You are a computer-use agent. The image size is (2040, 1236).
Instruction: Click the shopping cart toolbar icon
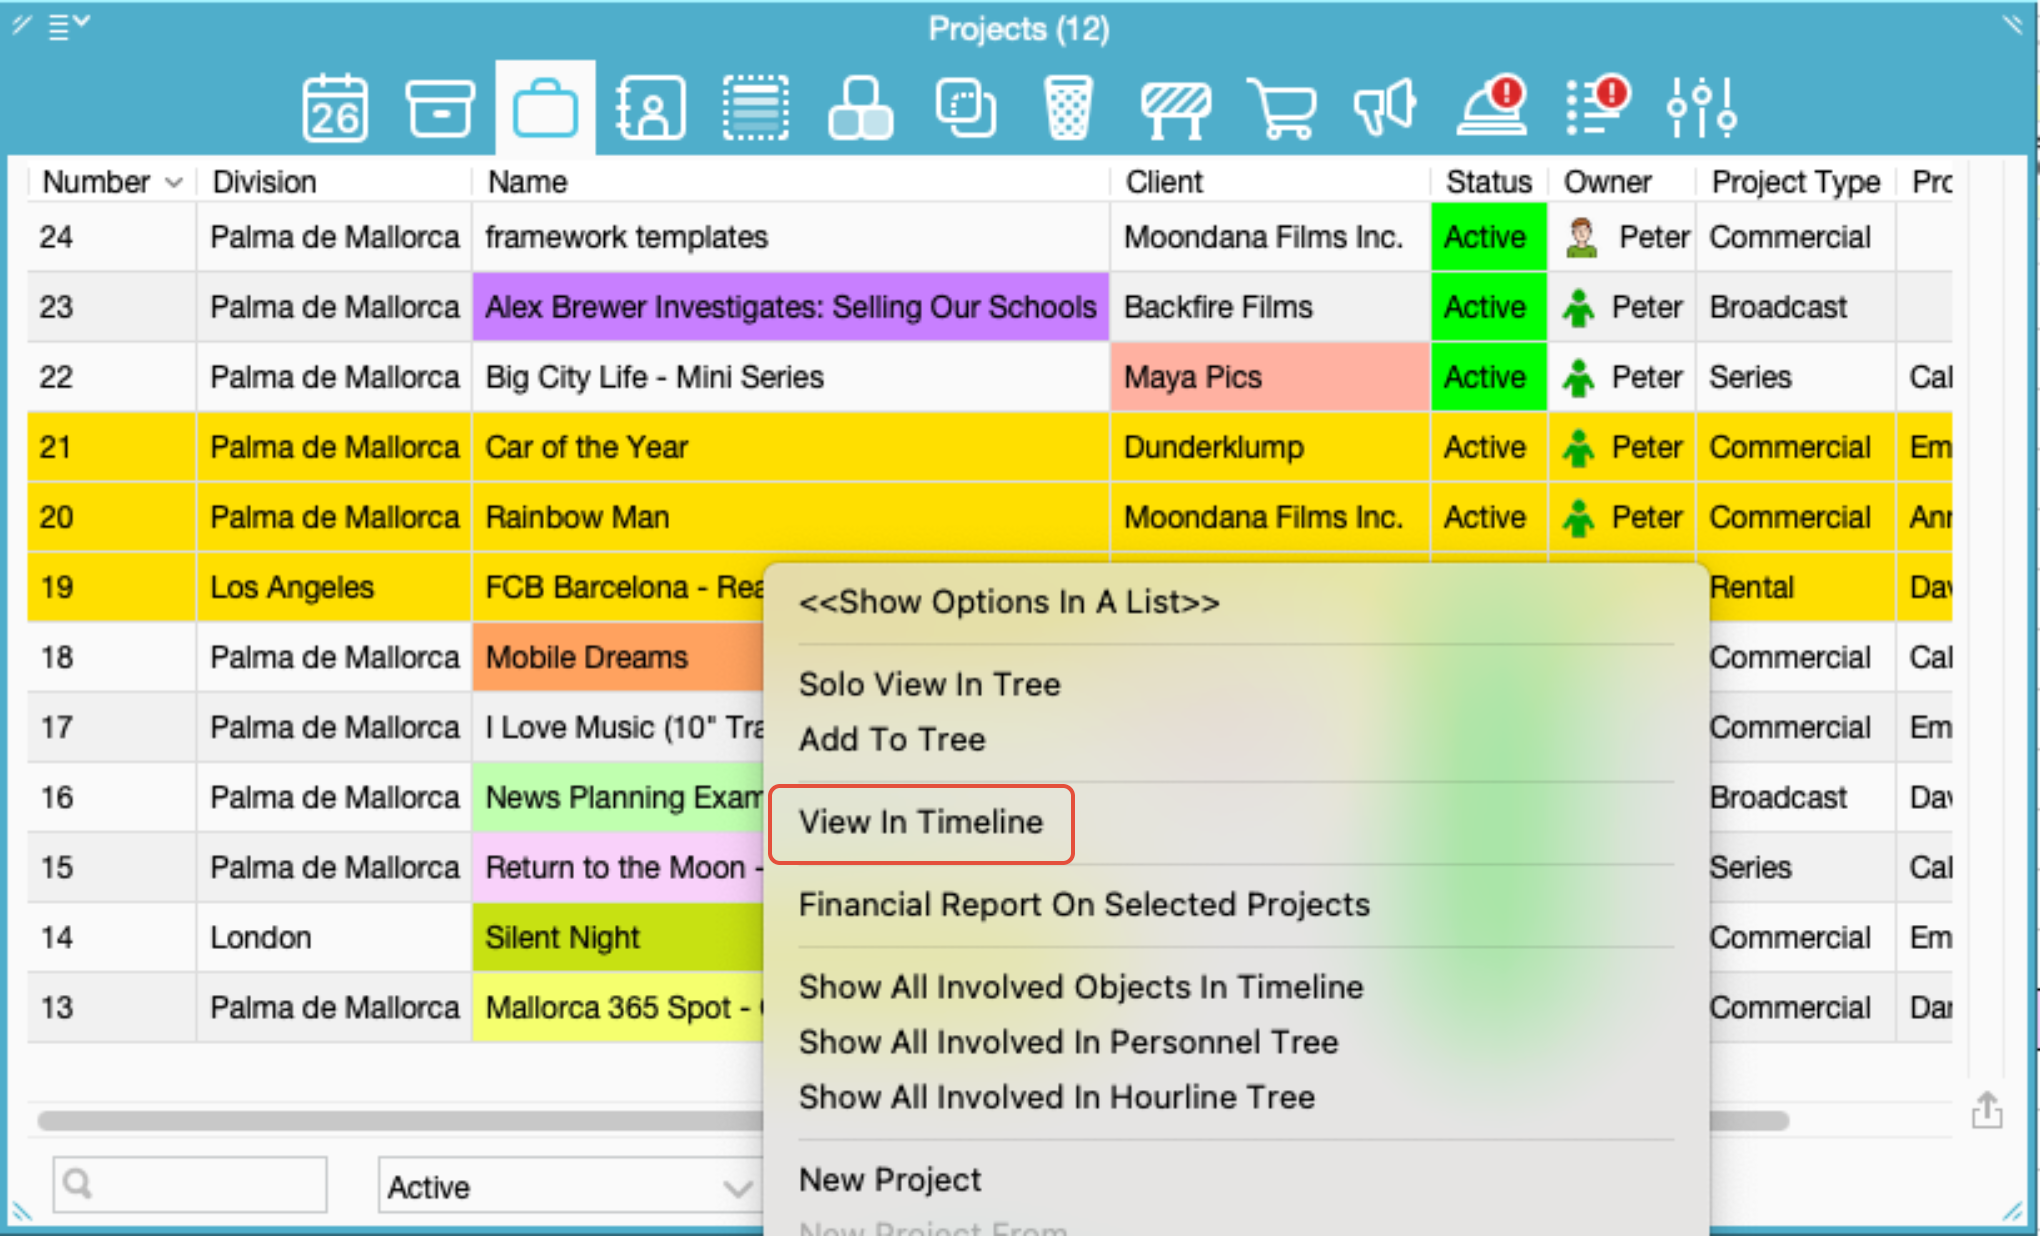pyautogui.click(x=1282, y=108)
